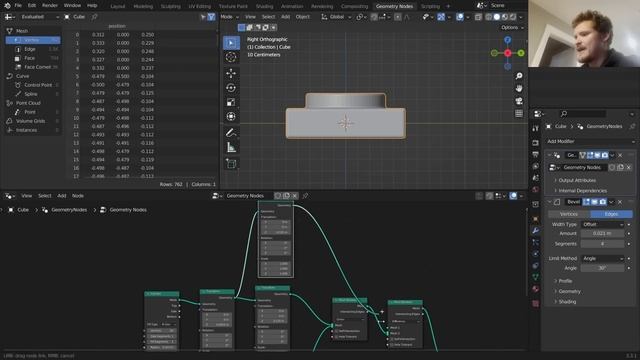Pin the Geometry Nodes editor node tree
640x360 pixels.
coord(305,196)
